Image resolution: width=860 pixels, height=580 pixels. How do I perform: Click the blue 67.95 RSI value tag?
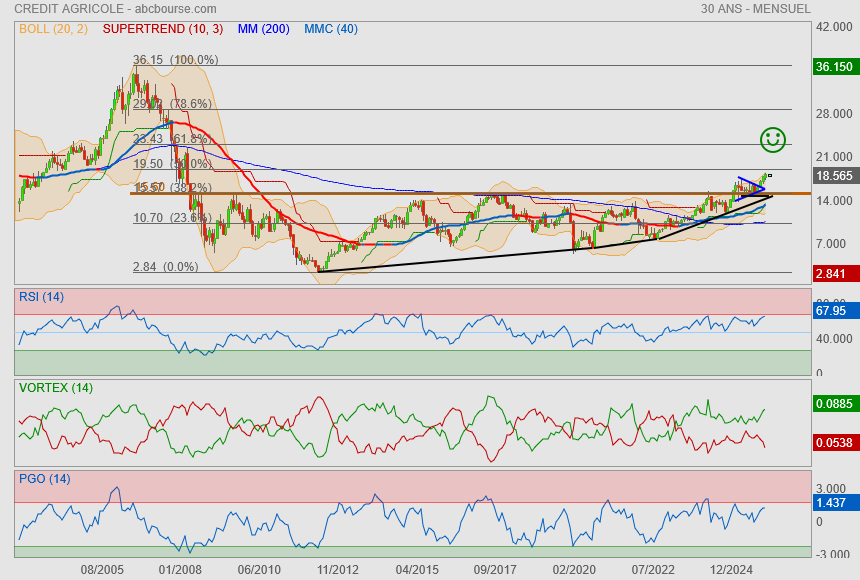tap(832, 311)
